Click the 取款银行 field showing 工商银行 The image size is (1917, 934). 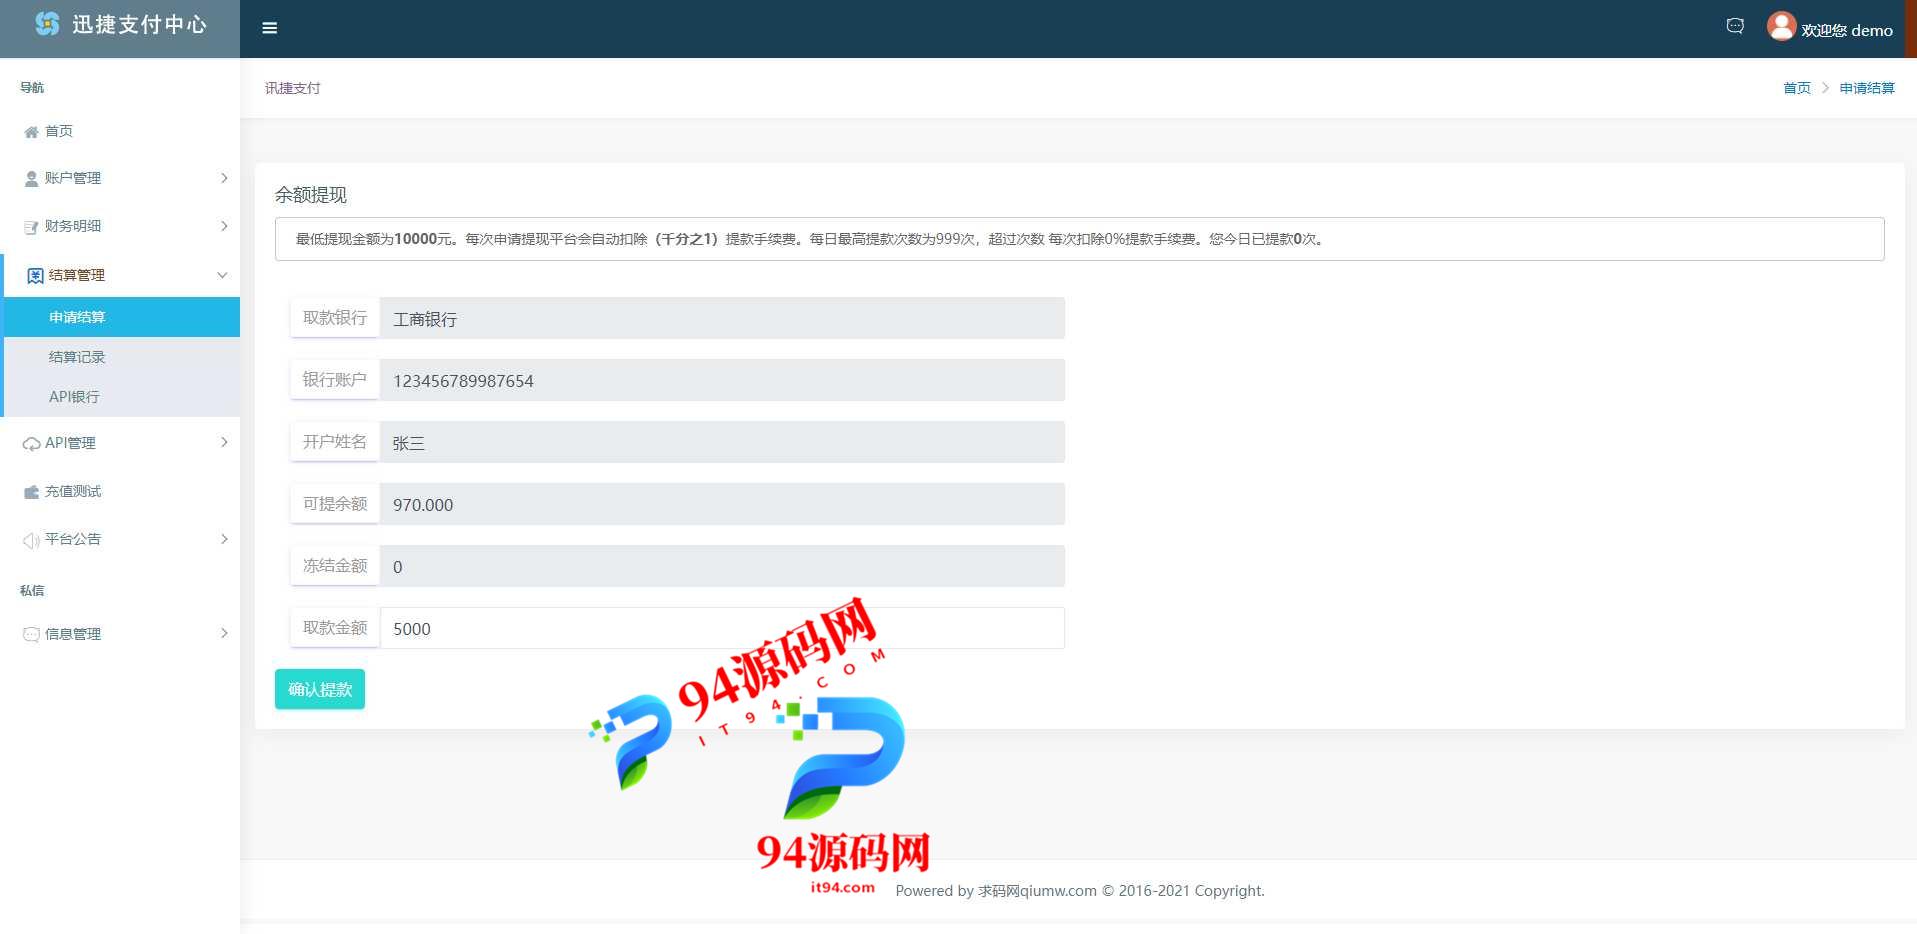tap(722, 318)
